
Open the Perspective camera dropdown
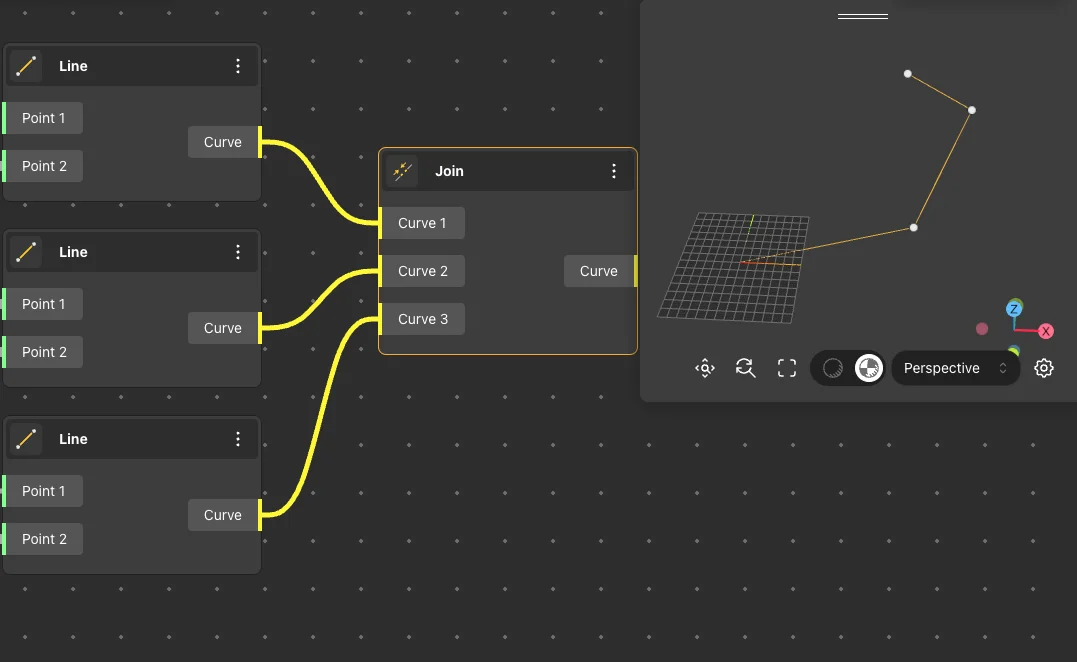[x=955, y=368]
